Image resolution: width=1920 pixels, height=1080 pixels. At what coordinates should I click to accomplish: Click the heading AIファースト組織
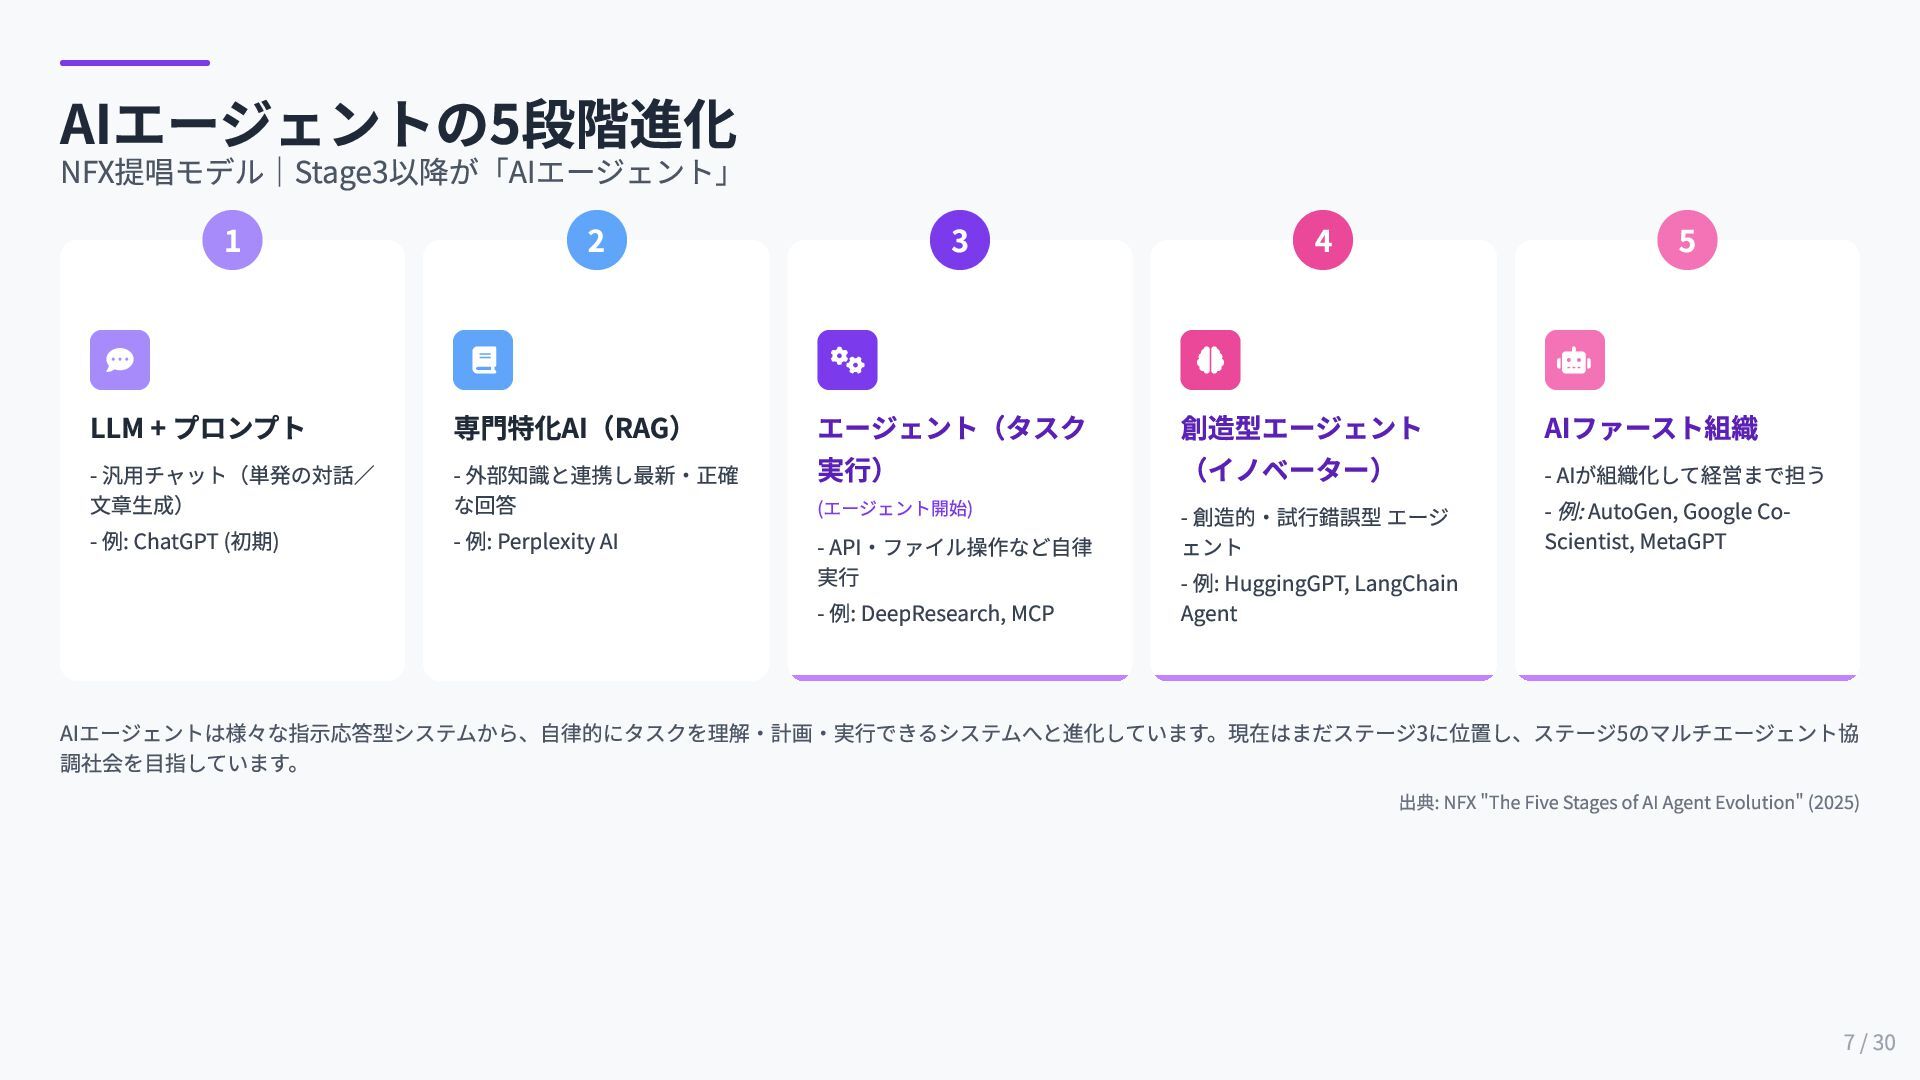[x=1650, y=428]
